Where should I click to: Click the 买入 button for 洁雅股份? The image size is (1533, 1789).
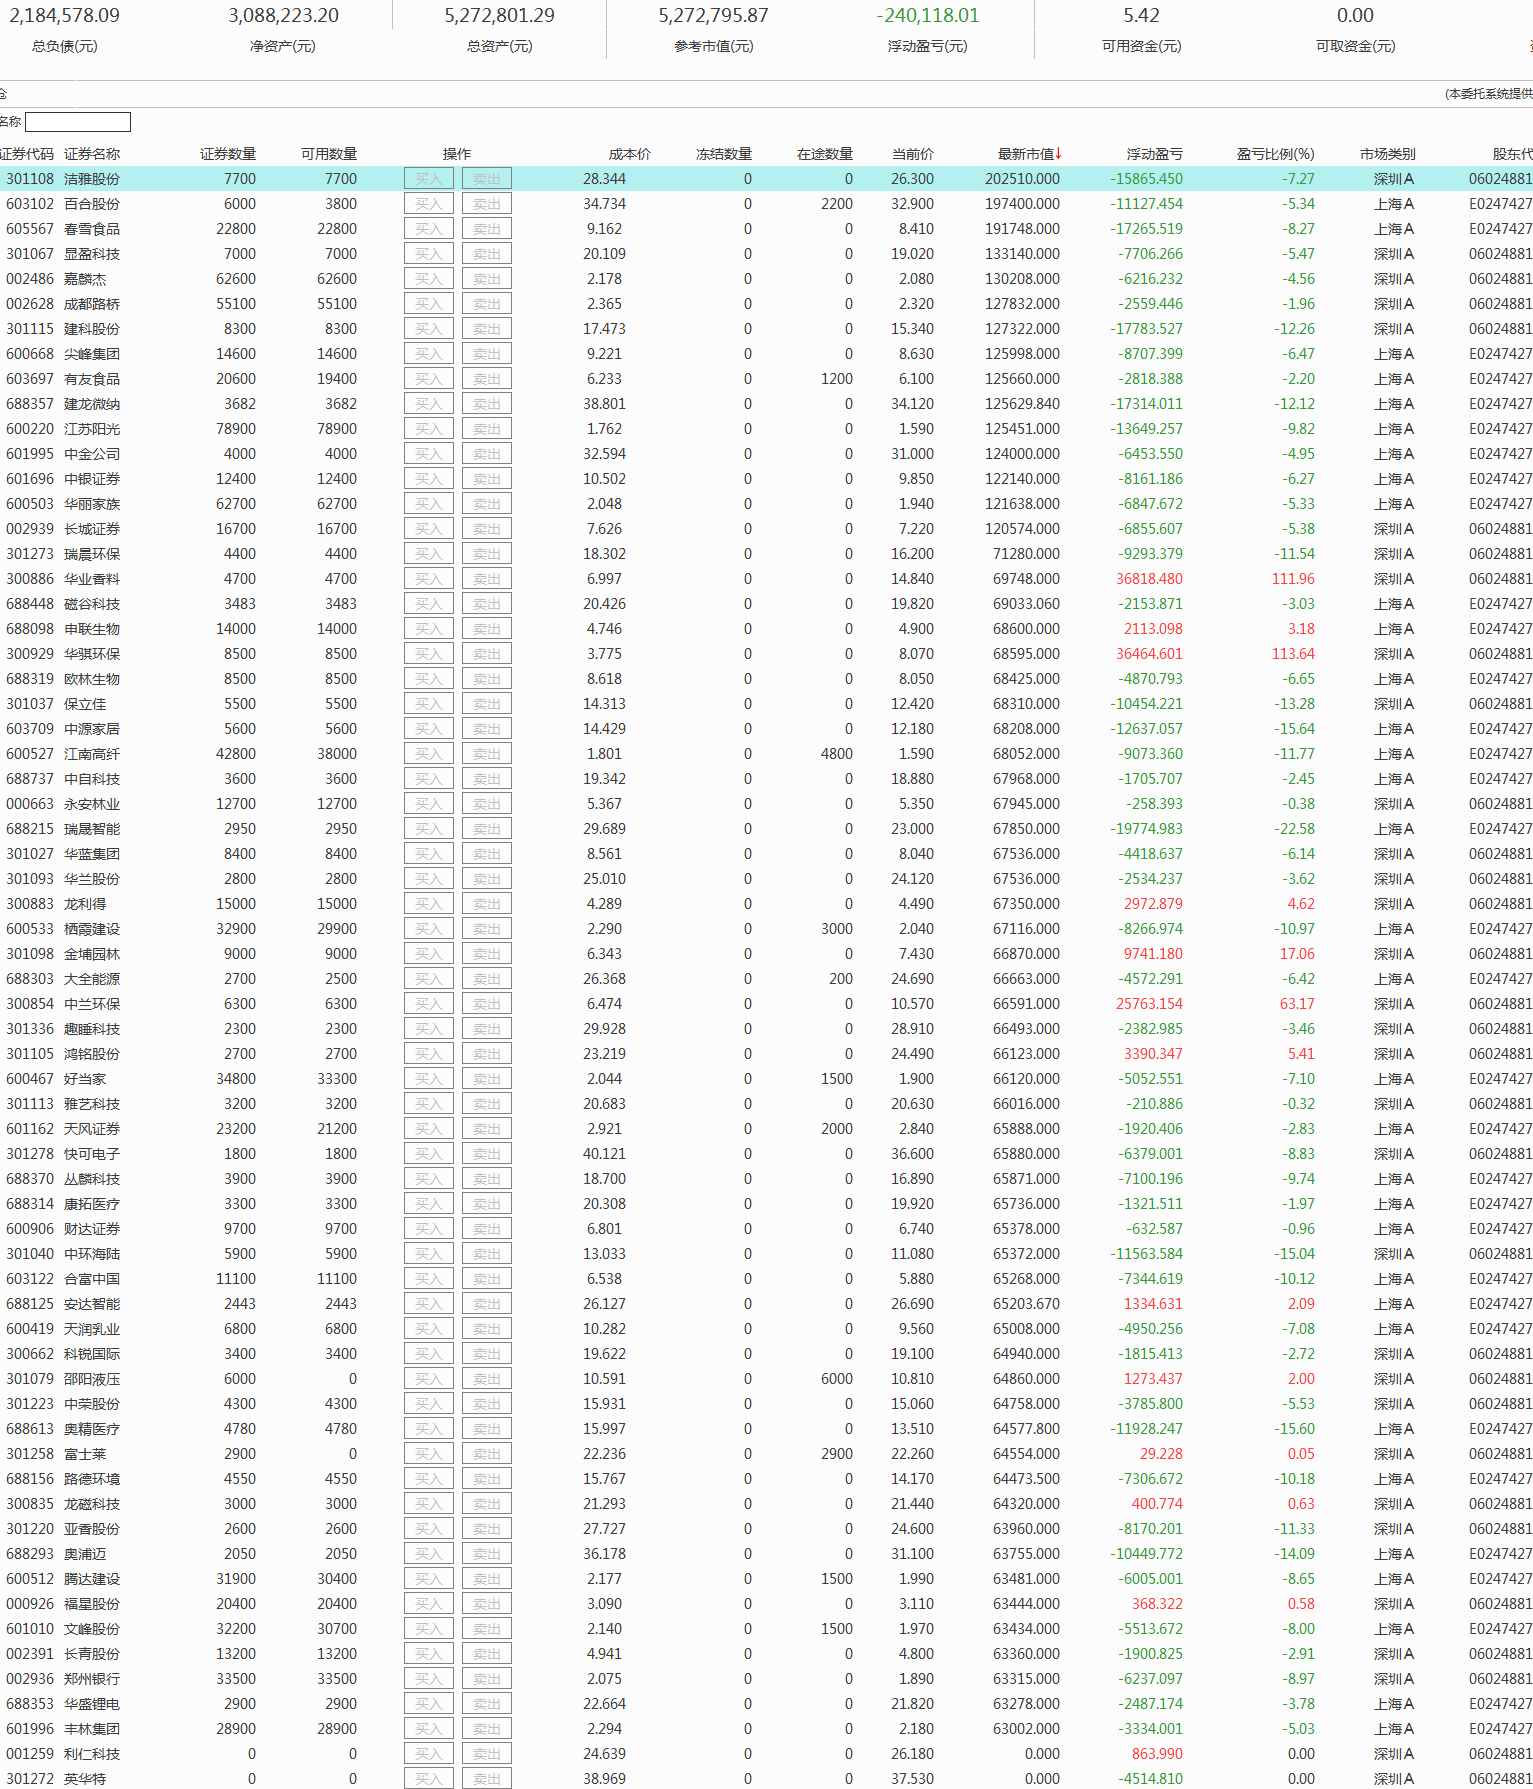tap(429, 179)
